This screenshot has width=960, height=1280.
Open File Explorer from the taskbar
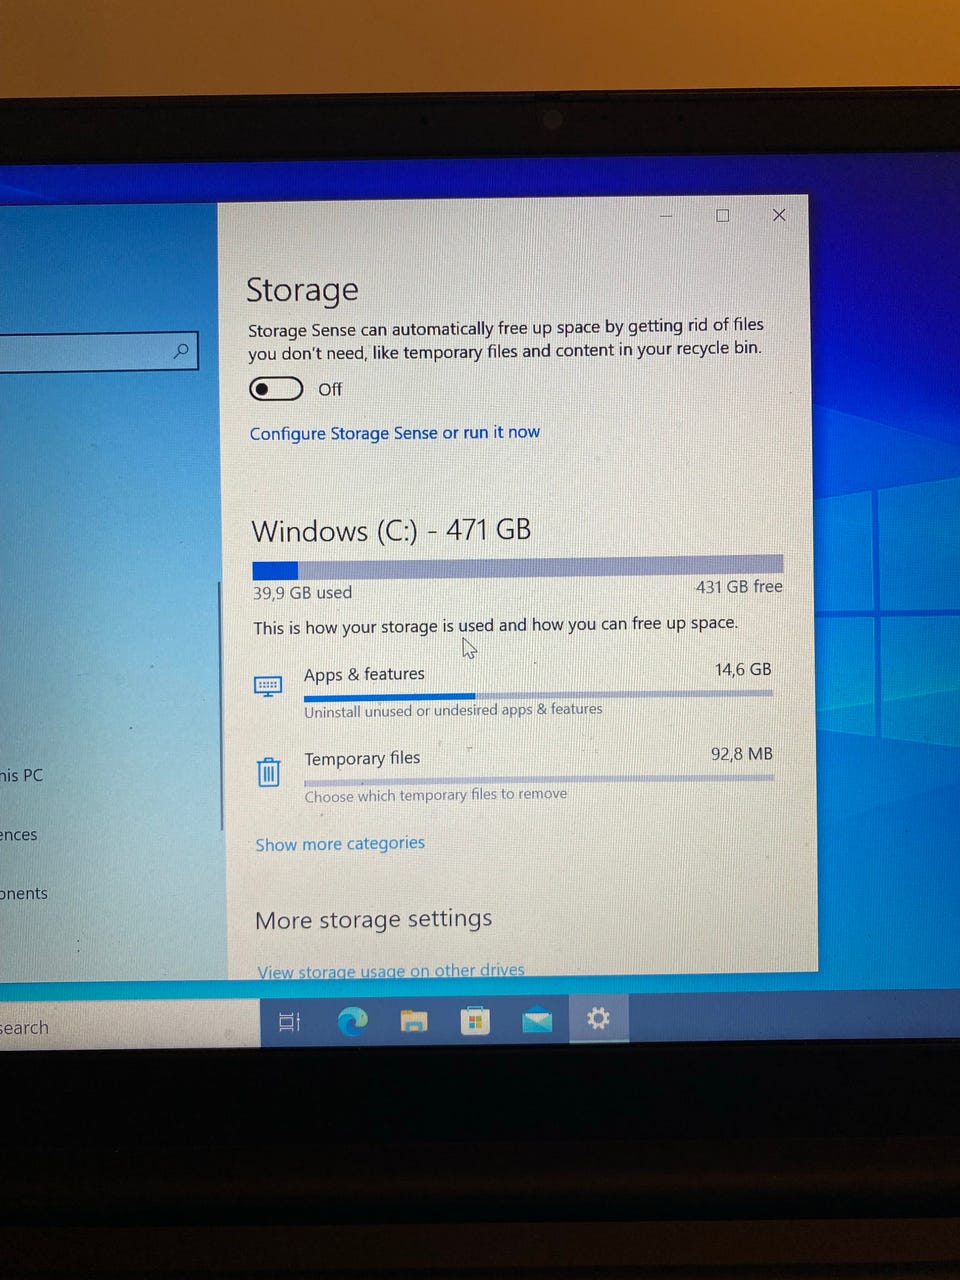[x=414, y=1021]
